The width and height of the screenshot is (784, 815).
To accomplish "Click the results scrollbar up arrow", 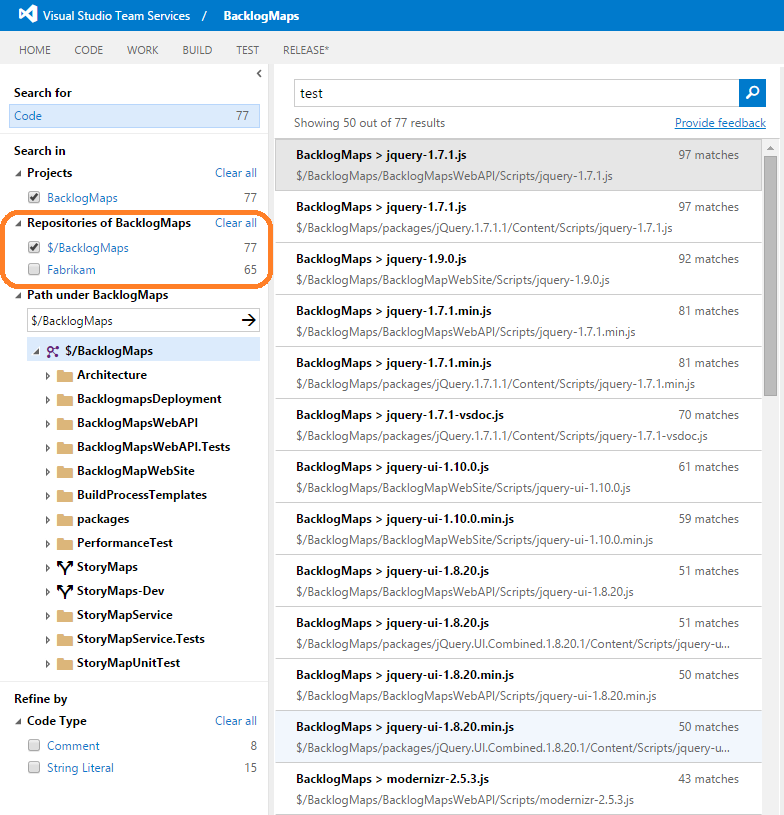I will (x=770, y=149).
